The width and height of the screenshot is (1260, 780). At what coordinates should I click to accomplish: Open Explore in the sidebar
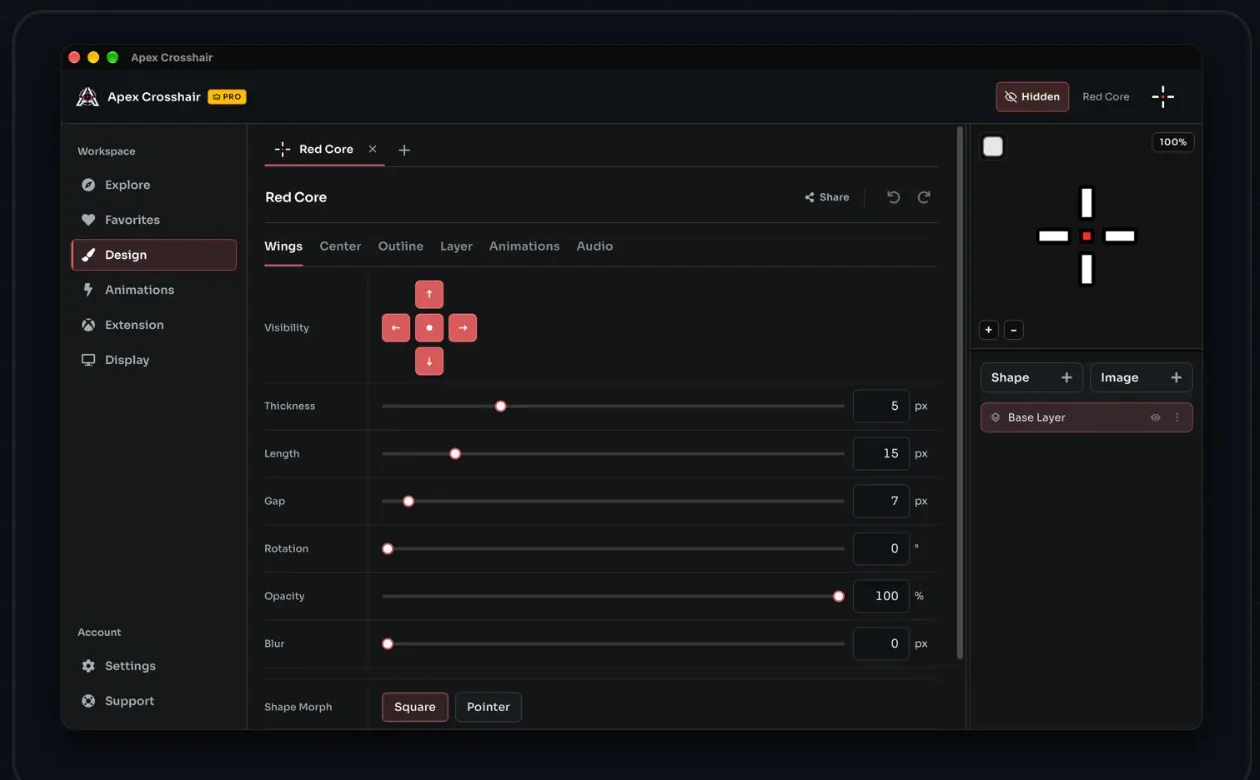154,185
